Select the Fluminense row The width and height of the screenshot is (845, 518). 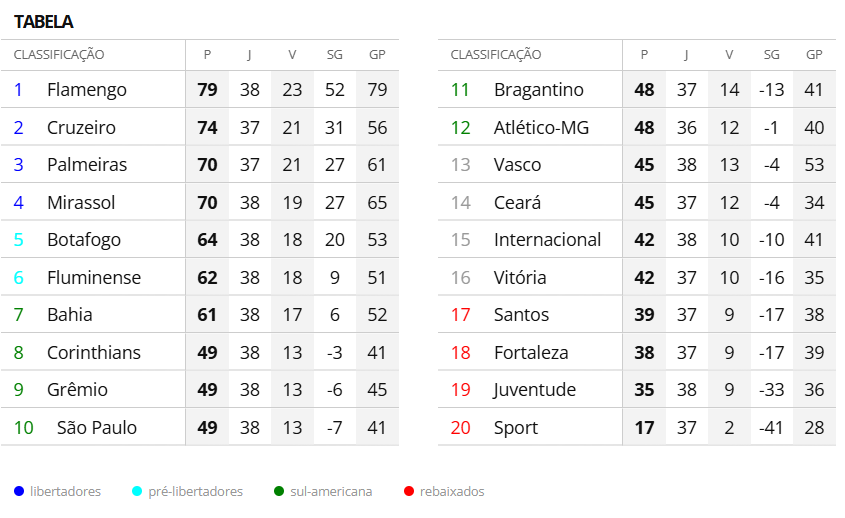point(94,278)
